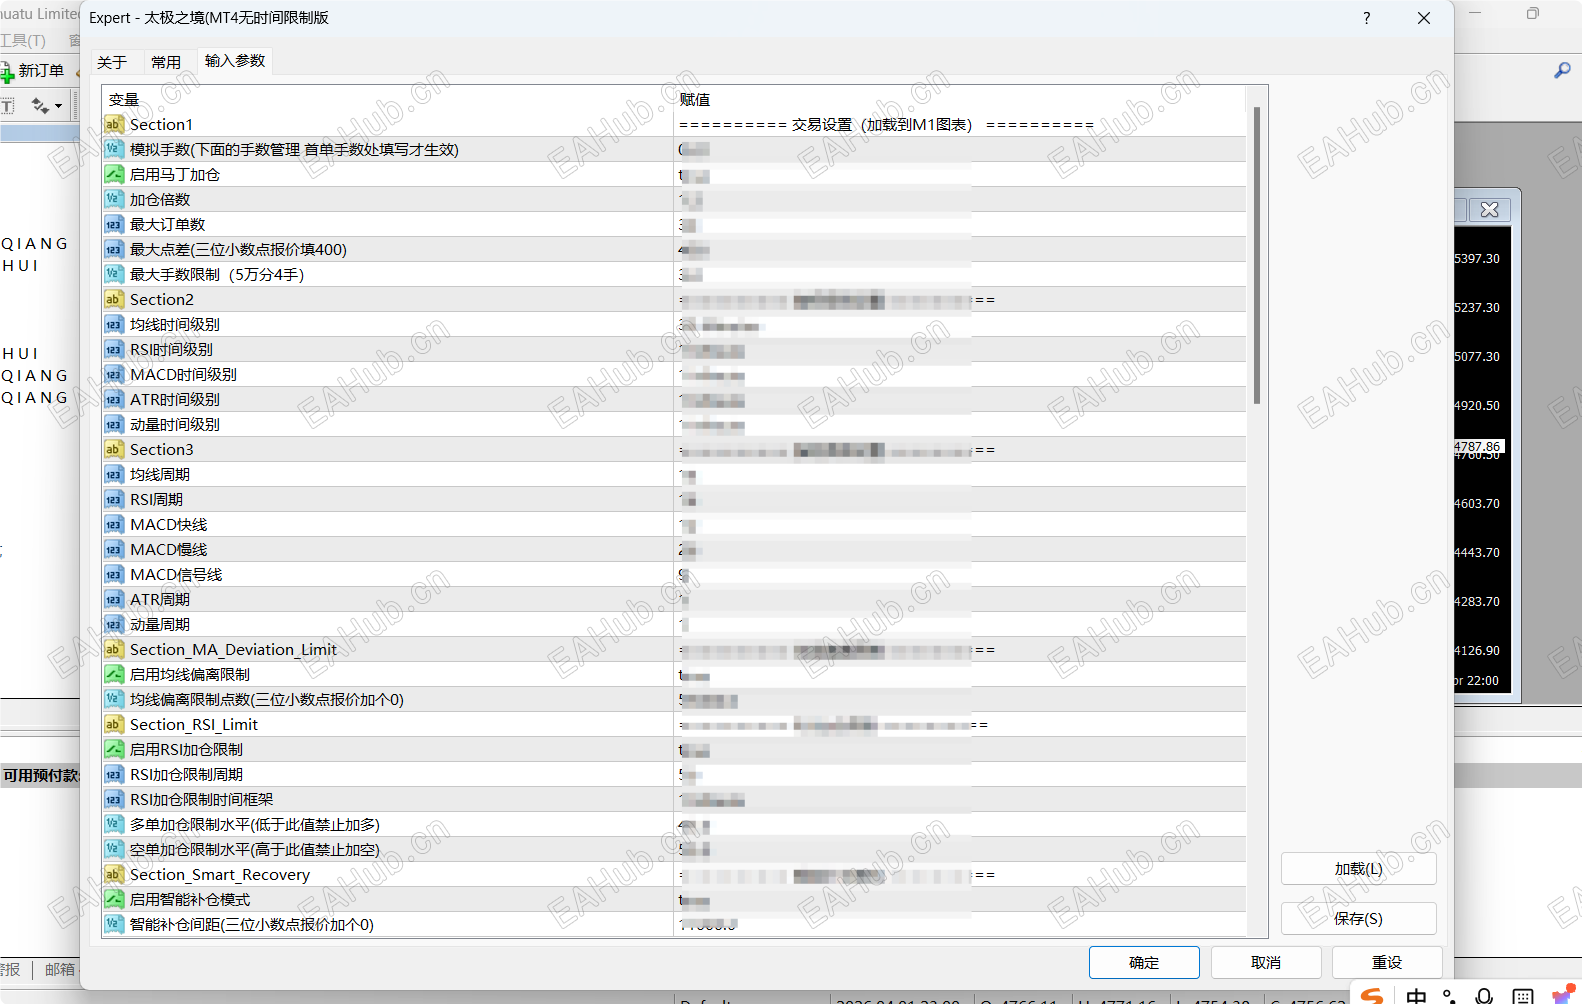Open the 工具(T) menu in MT4 window
The height and width of the screenshot is (1004, 1582).
tap(23, 40)
